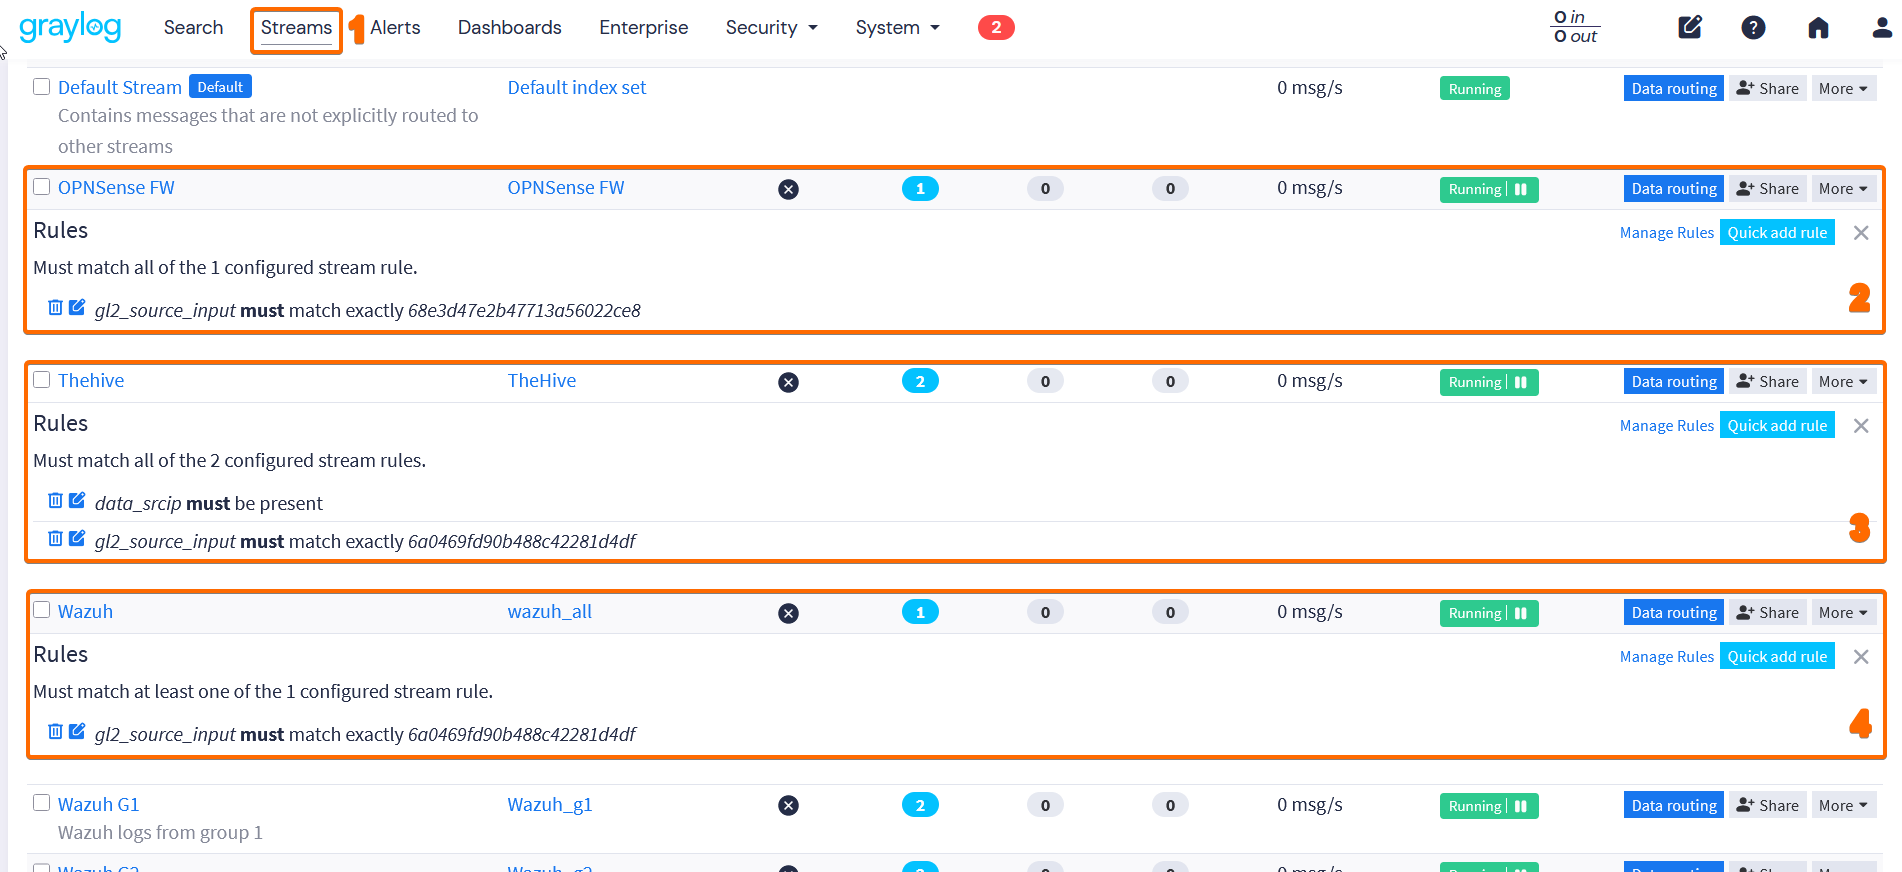Edit the OPNSense FW gl2_source_input rule
Image resolution: width=1902 pixels, height=872 pixels.
point(77,307)
